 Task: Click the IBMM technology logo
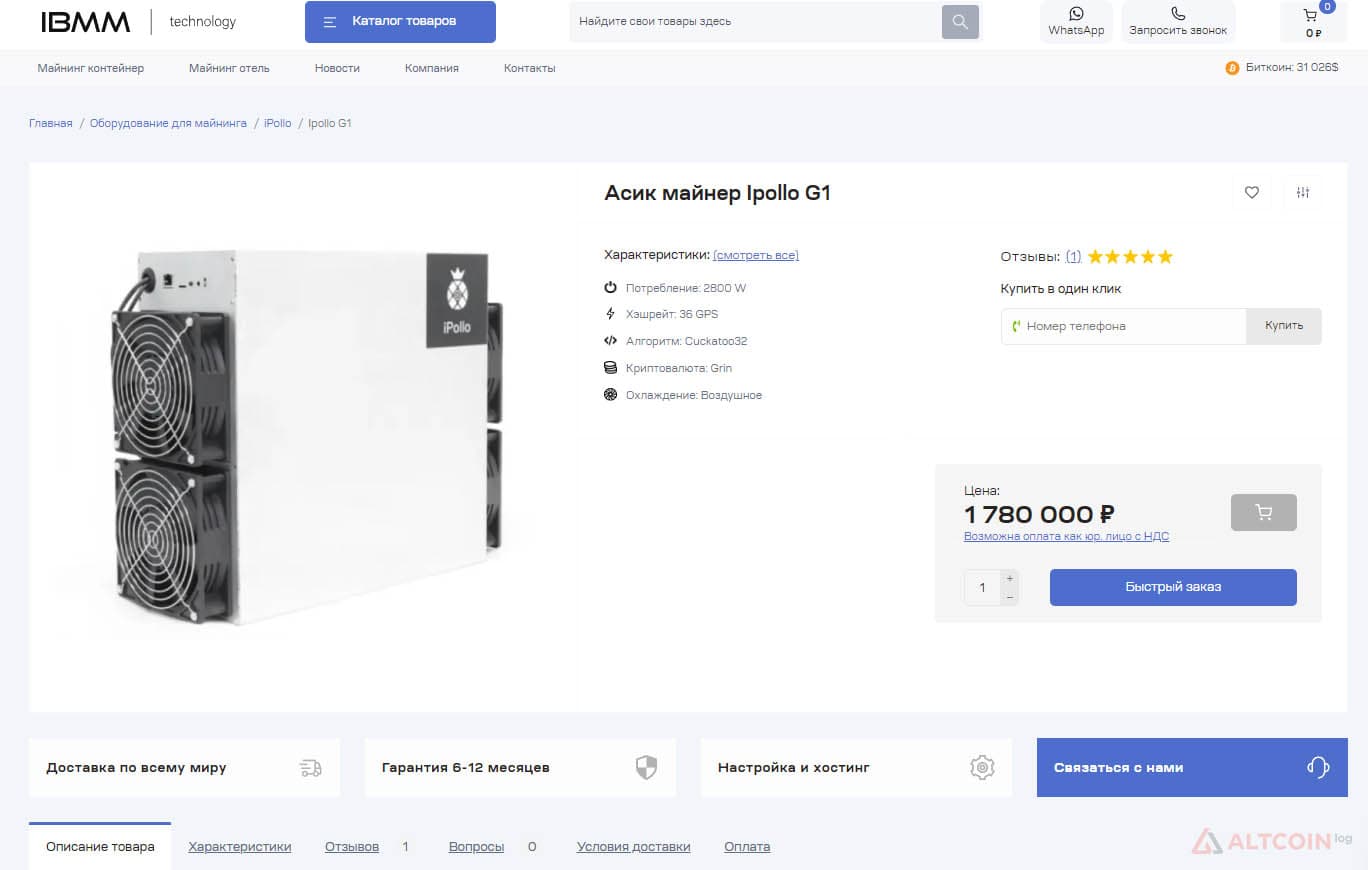[138, 22]
